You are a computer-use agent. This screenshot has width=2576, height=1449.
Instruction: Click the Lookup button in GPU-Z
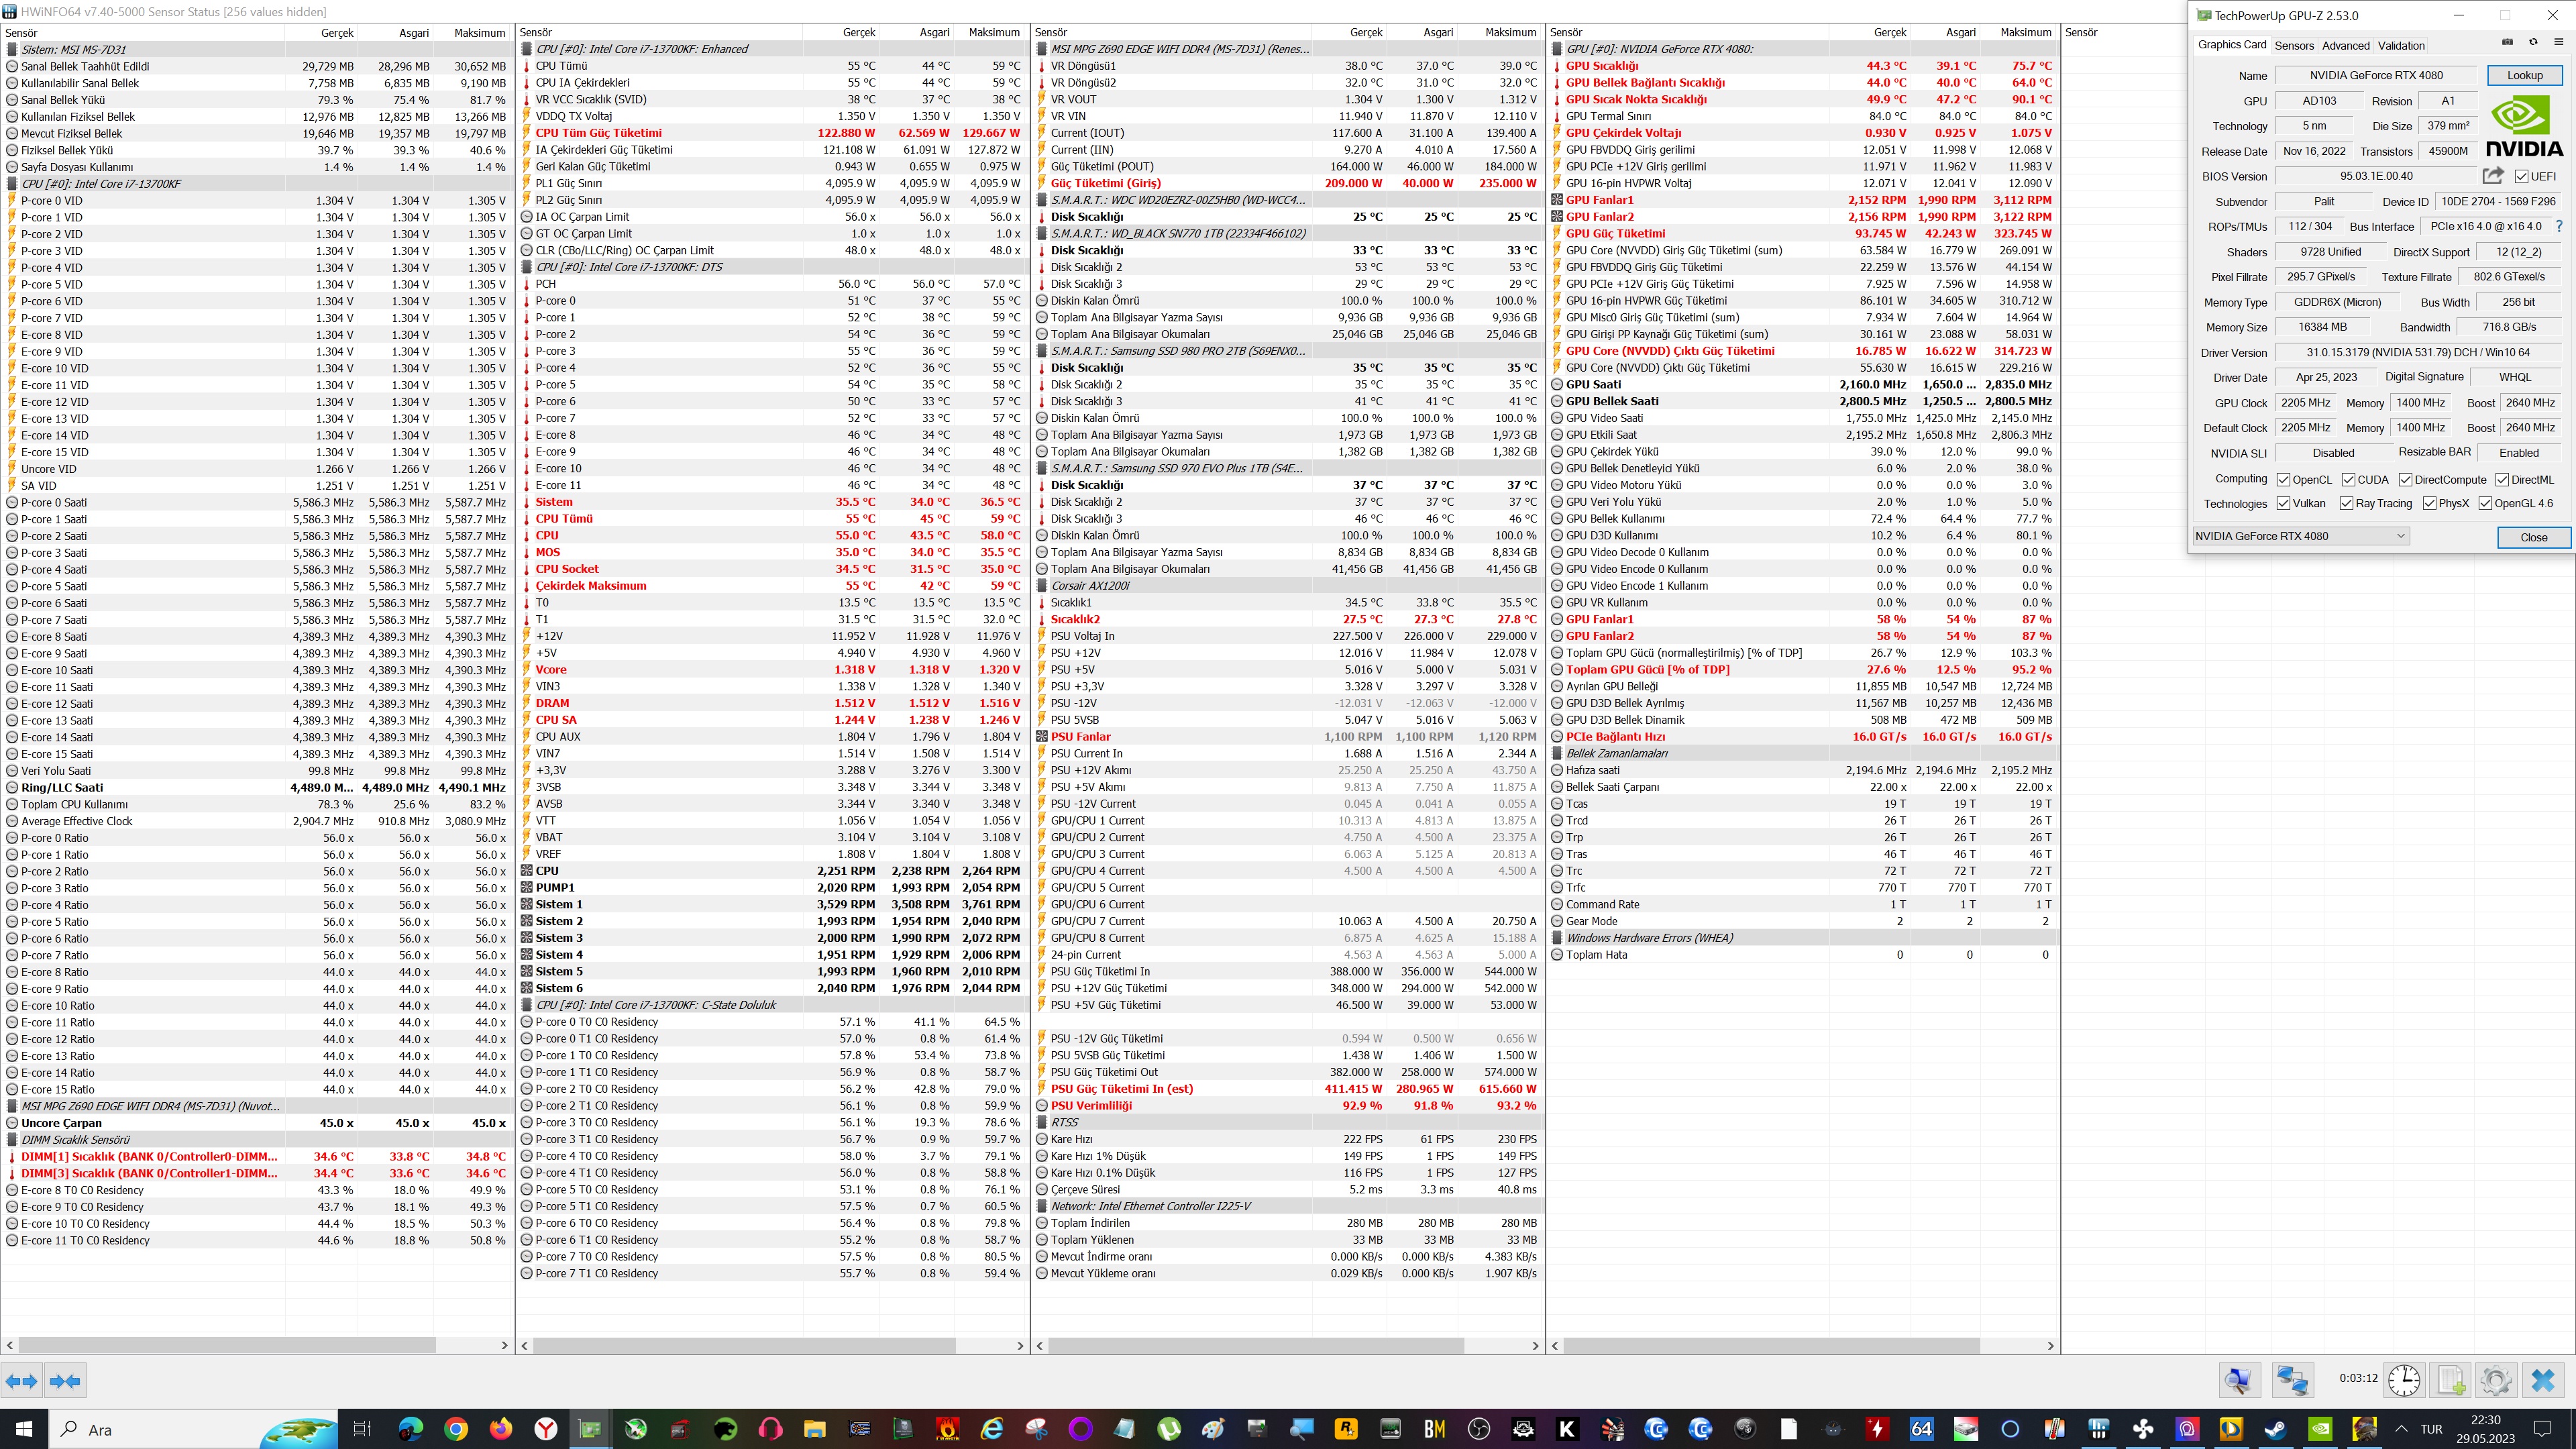coord(2524,75)
